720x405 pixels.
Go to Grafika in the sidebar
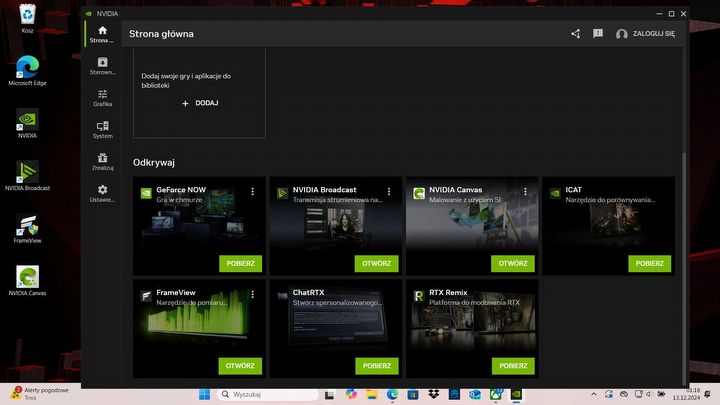pyautogui.click(x=102, y=97)
